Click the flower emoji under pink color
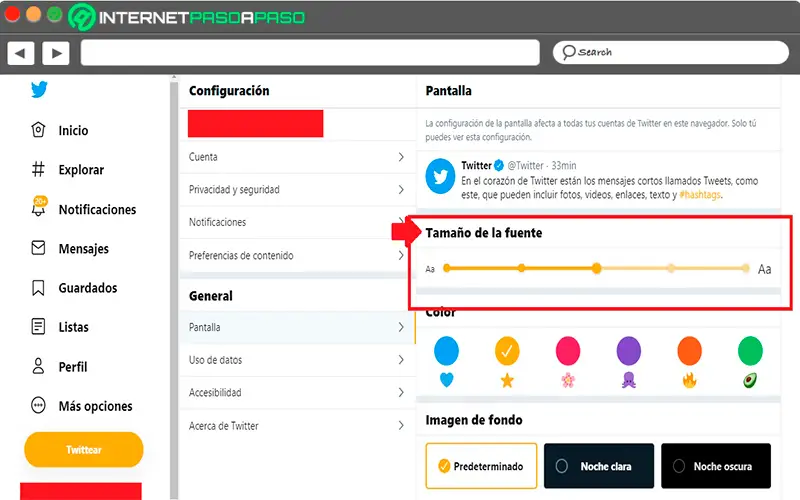This screenshot has width=800, height=500. 568,380
